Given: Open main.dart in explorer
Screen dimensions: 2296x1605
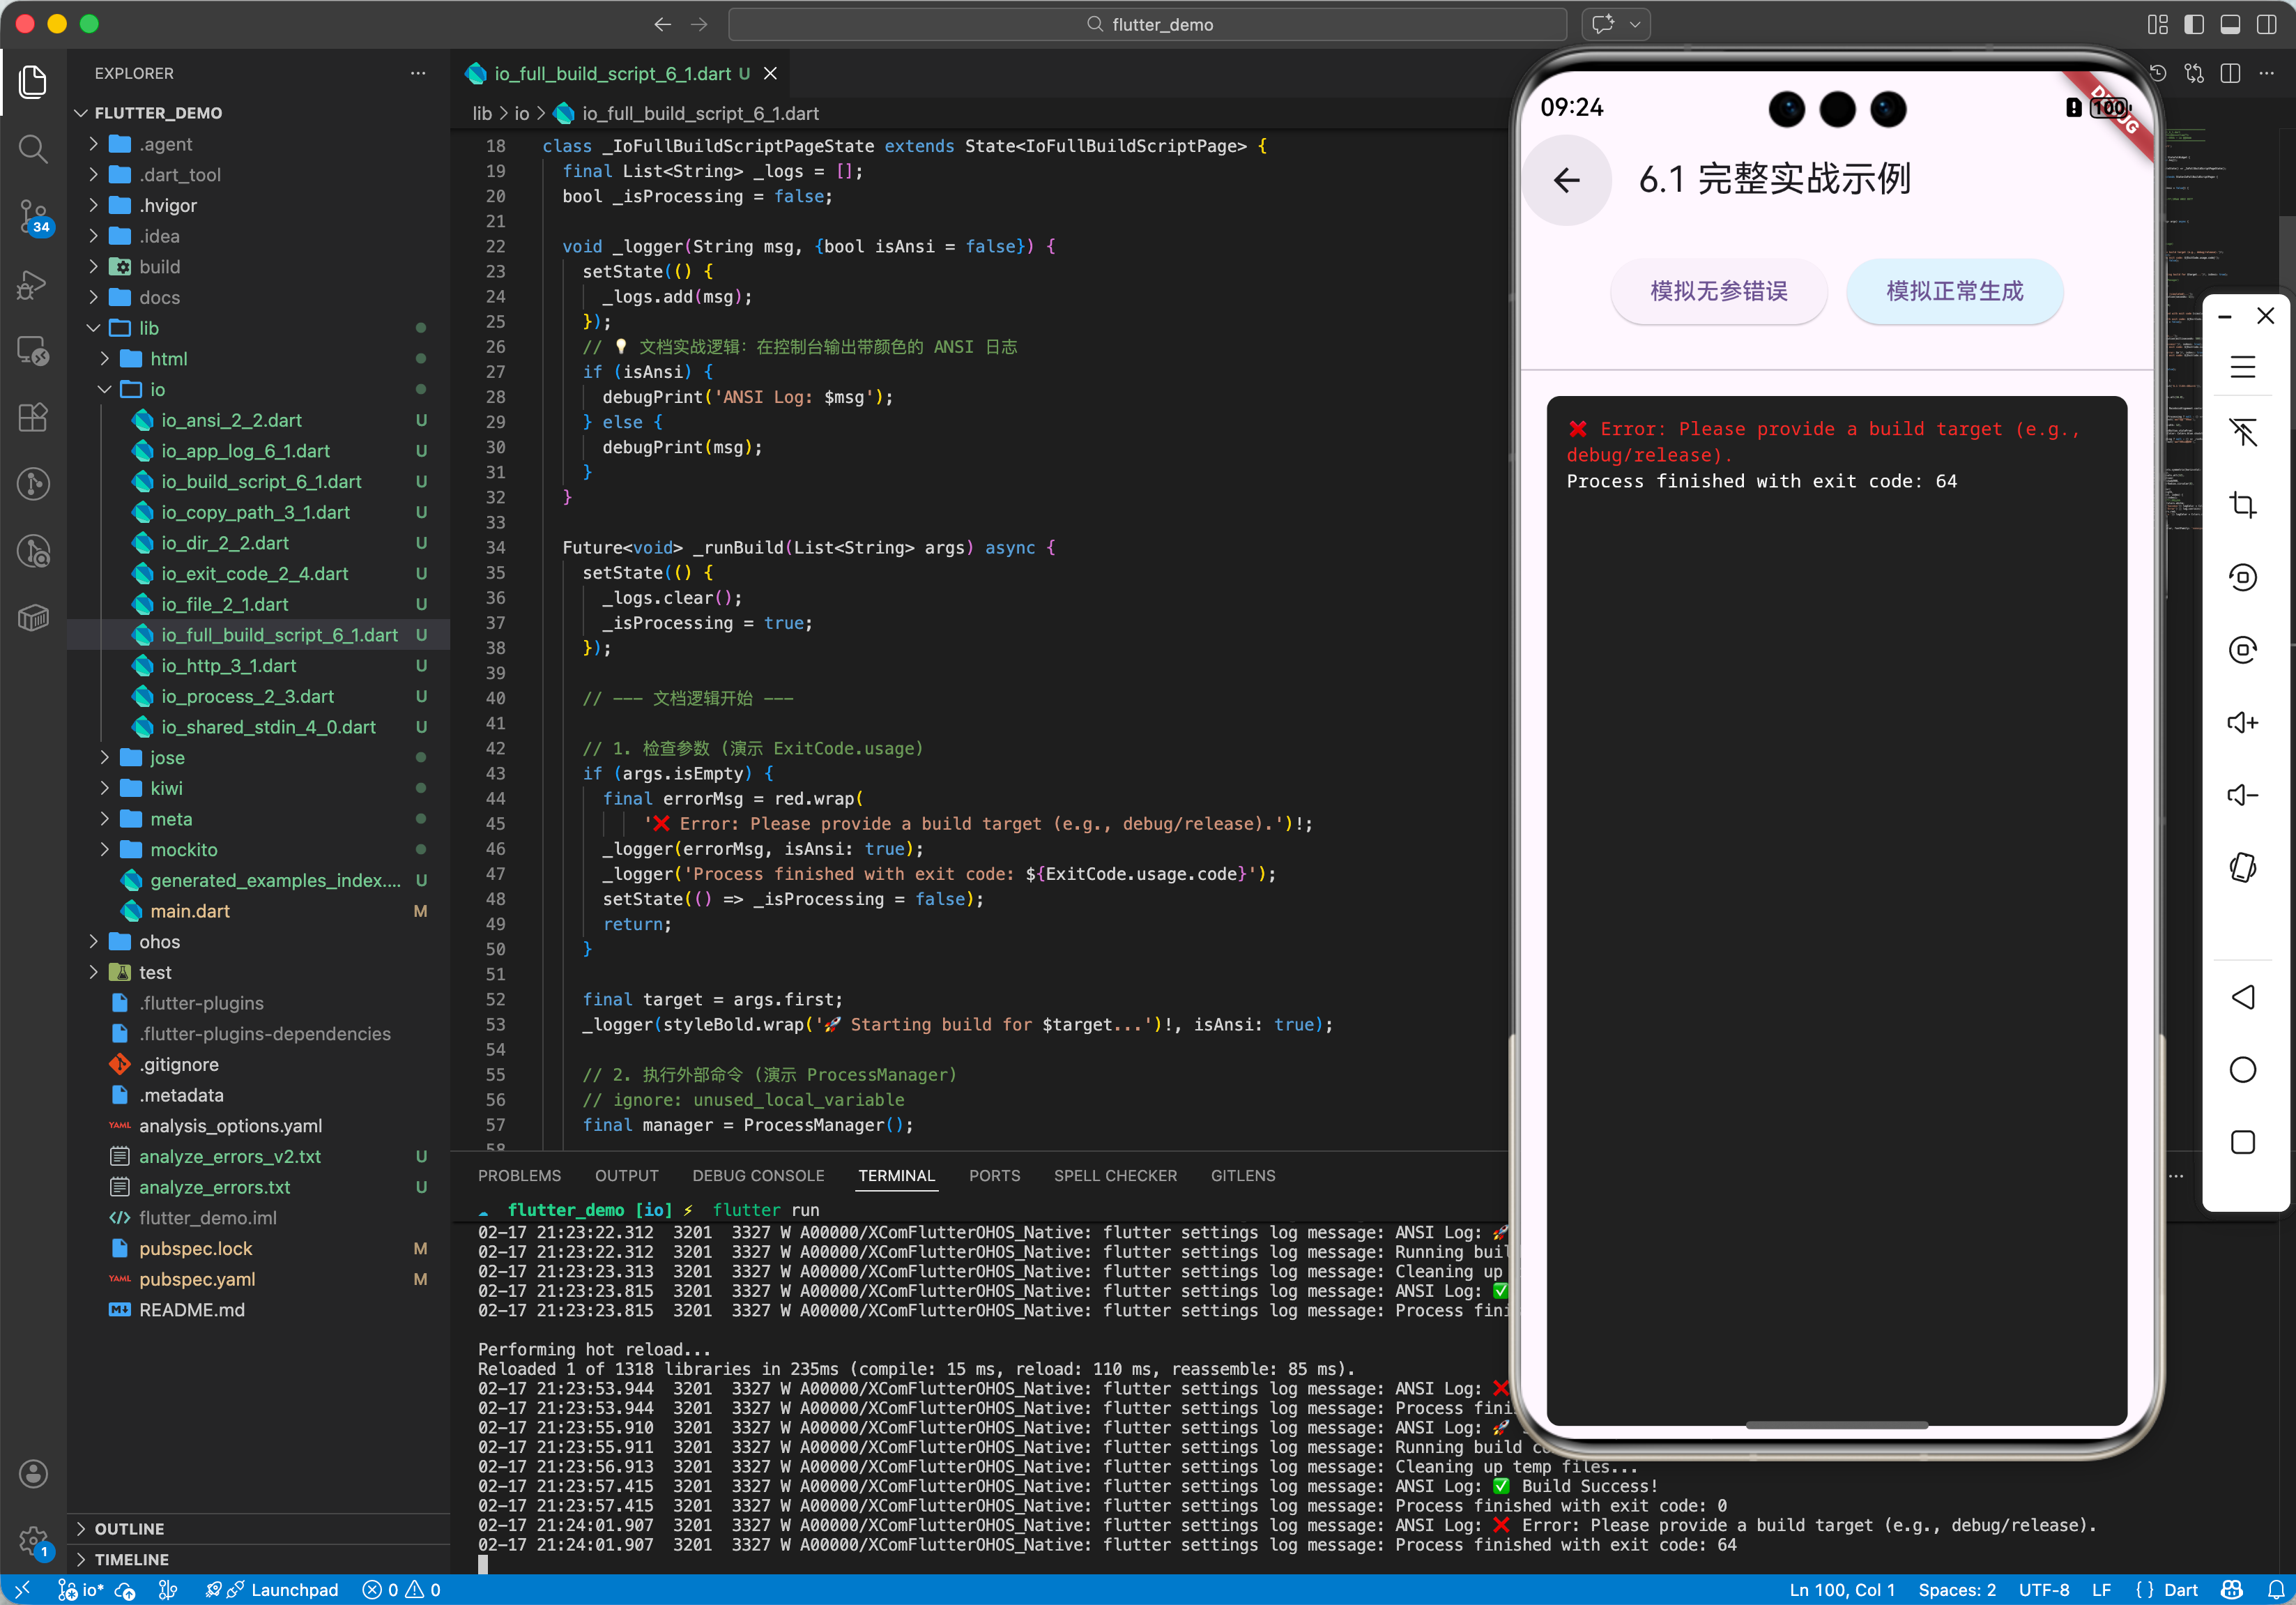Looking at the screenshot, I should coord(190,910).
